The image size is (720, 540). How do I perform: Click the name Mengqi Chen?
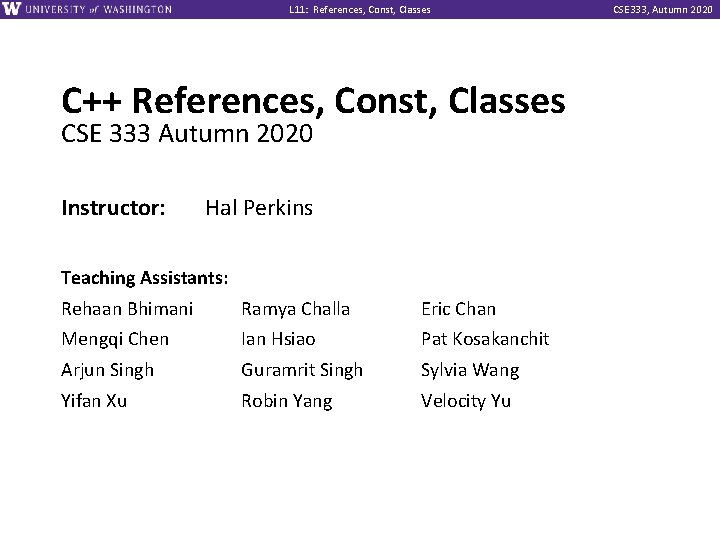(x=115, y=340)
